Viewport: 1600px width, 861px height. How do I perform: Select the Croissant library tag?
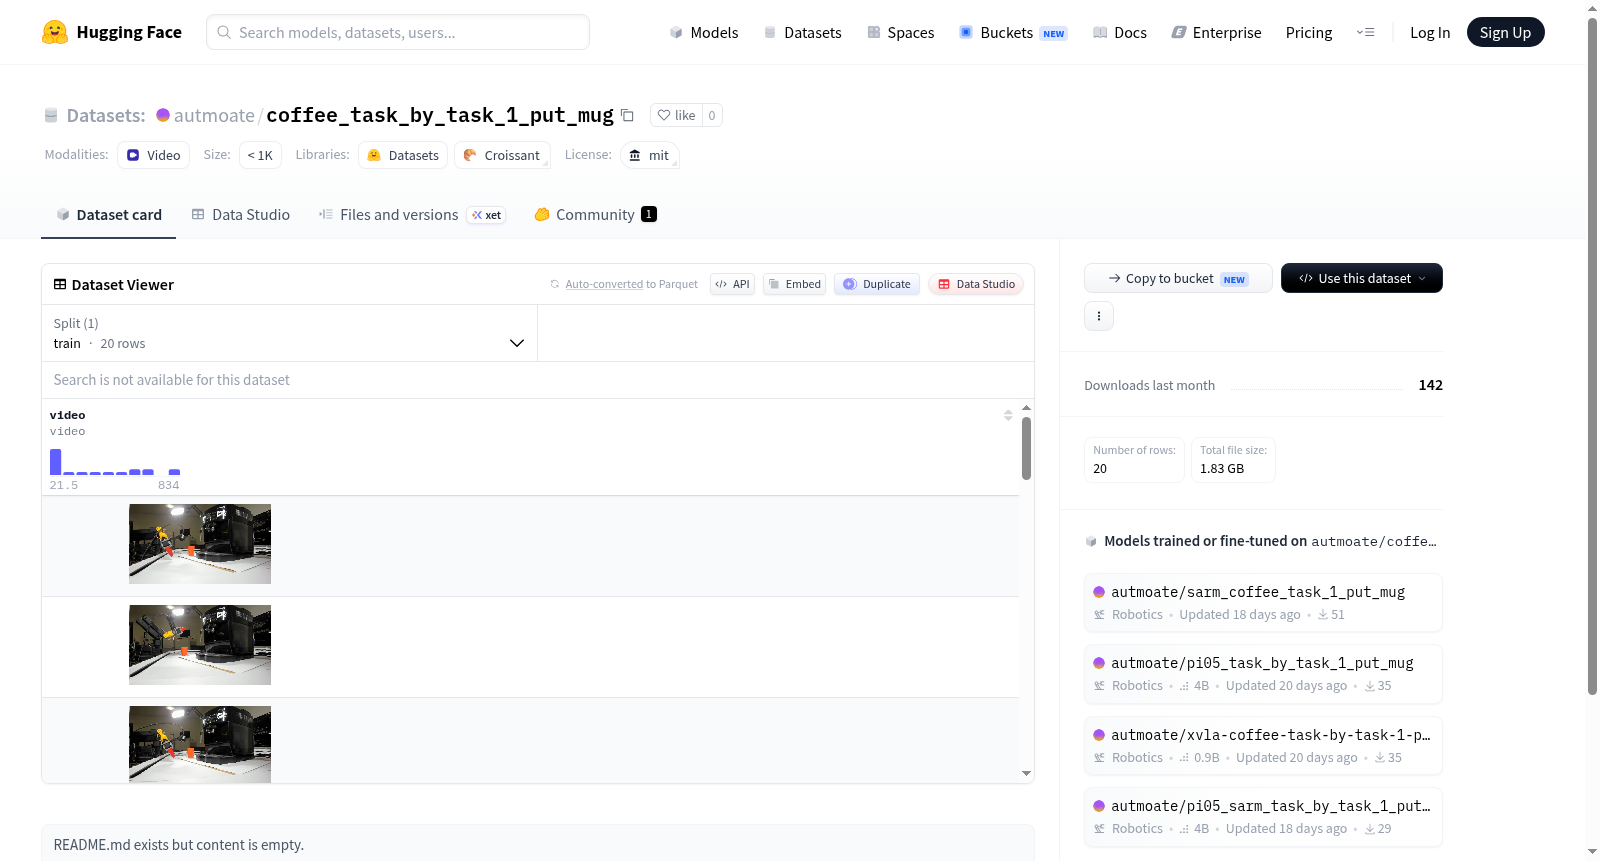pyautogui.click(x=502, y=155)
